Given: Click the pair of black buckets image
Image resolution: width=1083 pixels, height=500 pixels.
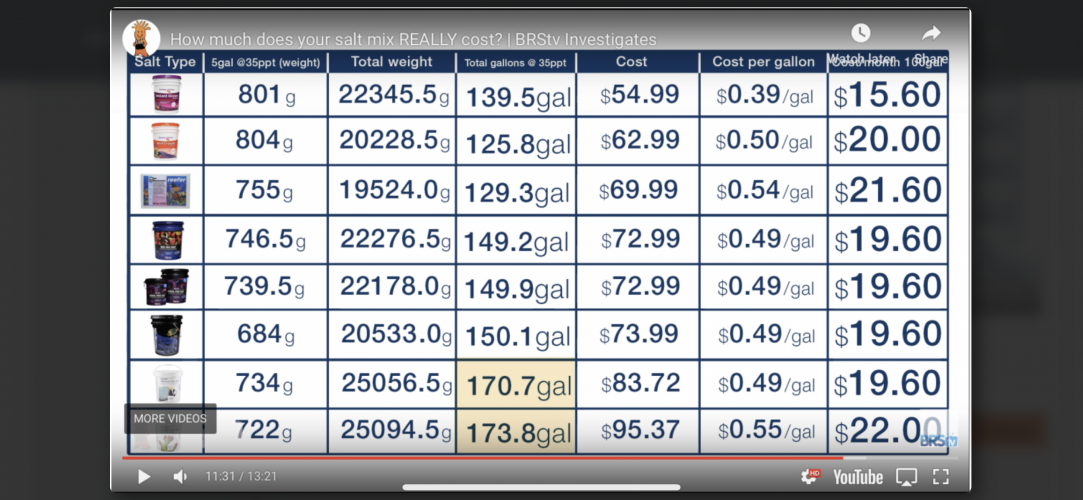Looking at the screenshot, I should point(166,287).
